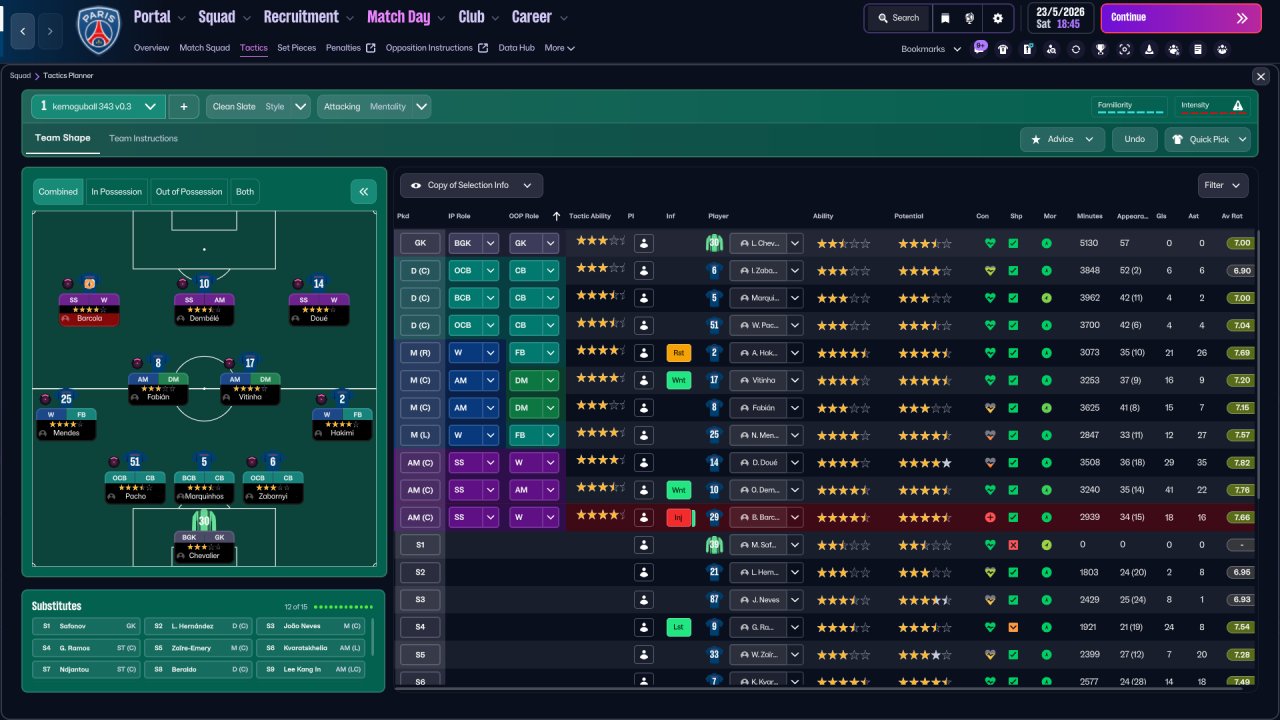The height and width of the screenshot is (720, 1280).
Task: Open the Advice dropdown
Action: (1062, 139)
